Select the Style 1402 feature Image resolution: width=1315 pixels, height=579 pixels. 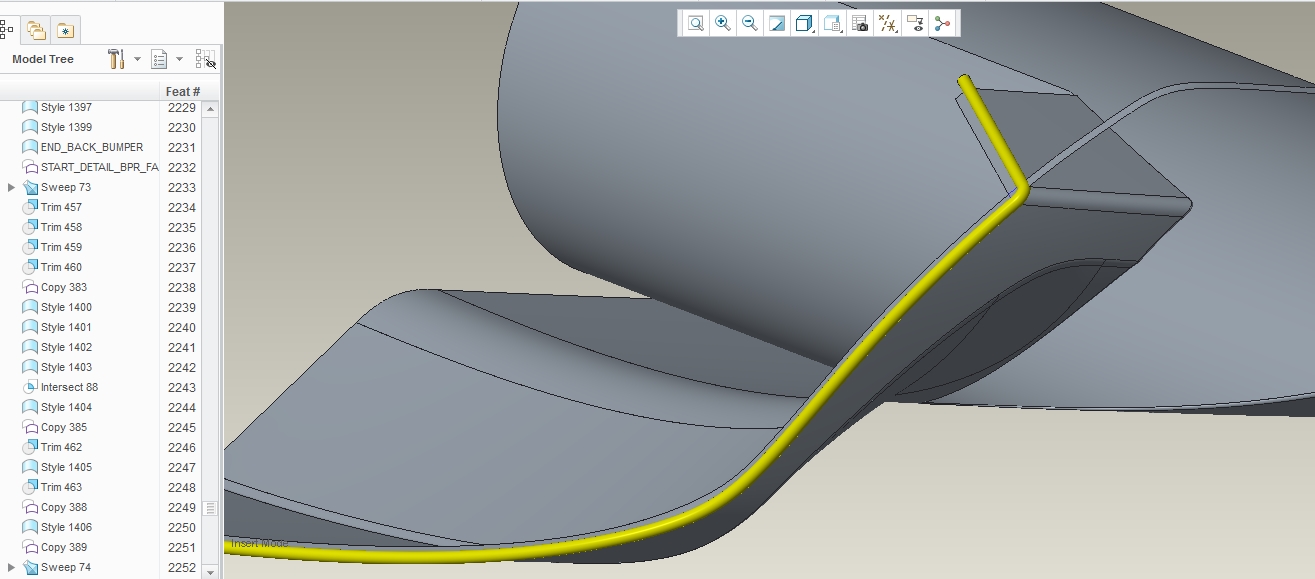click(66, 347)
